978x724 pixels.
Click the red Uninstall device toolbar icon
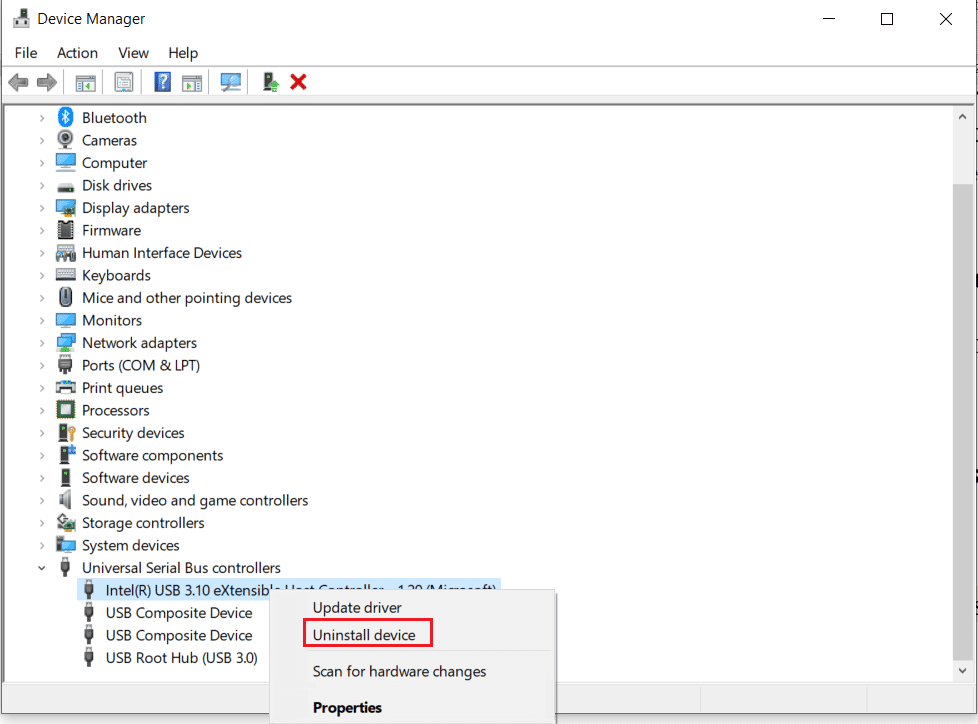coord(298,81)
